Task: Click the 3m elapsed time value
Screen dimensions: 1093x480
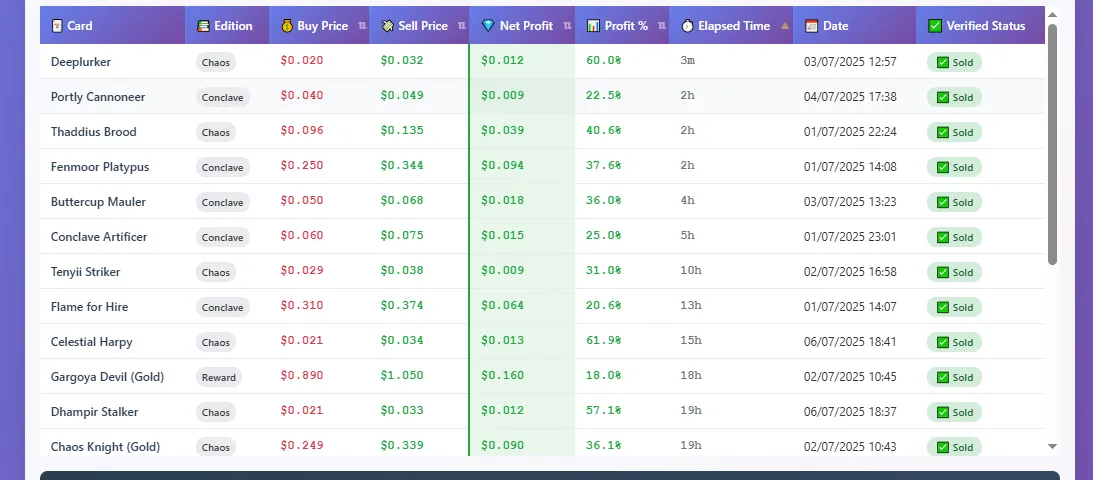Action: (687, 61)
